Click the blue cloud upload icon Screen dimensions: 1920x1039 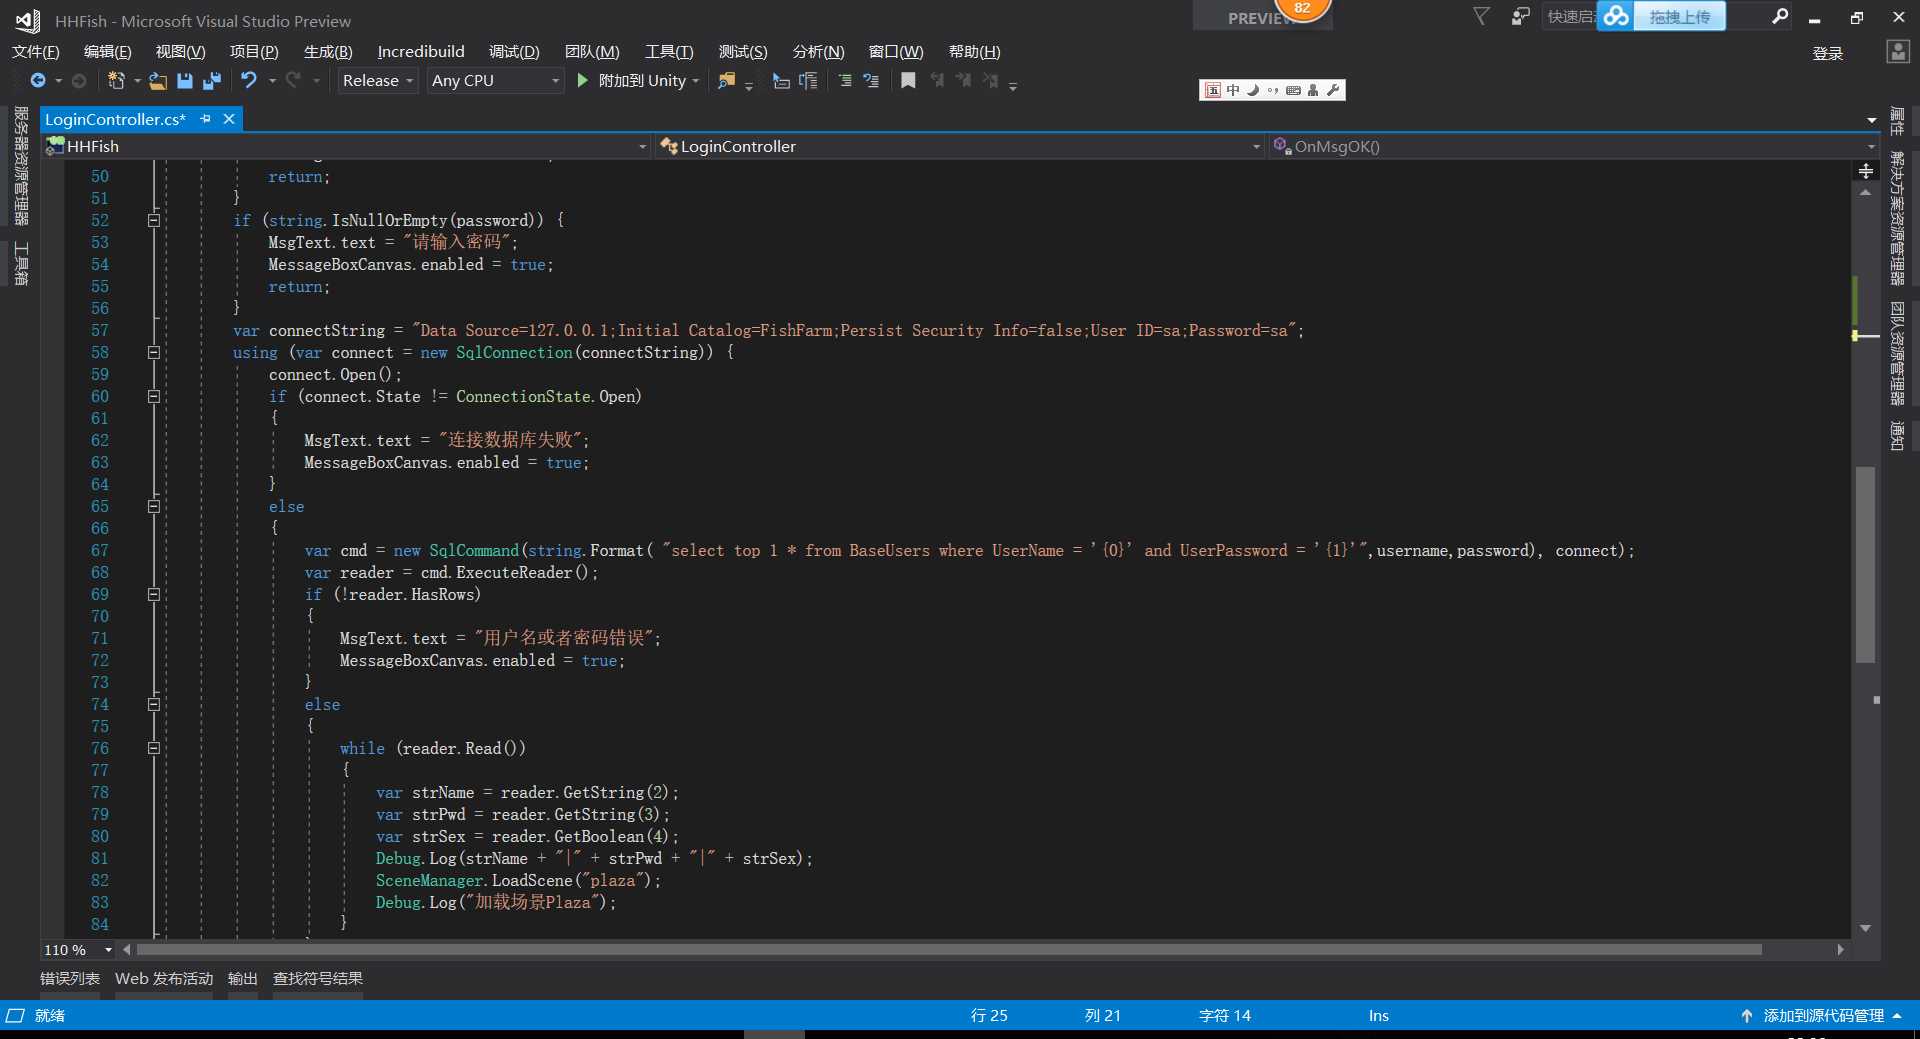point(1615,16)
